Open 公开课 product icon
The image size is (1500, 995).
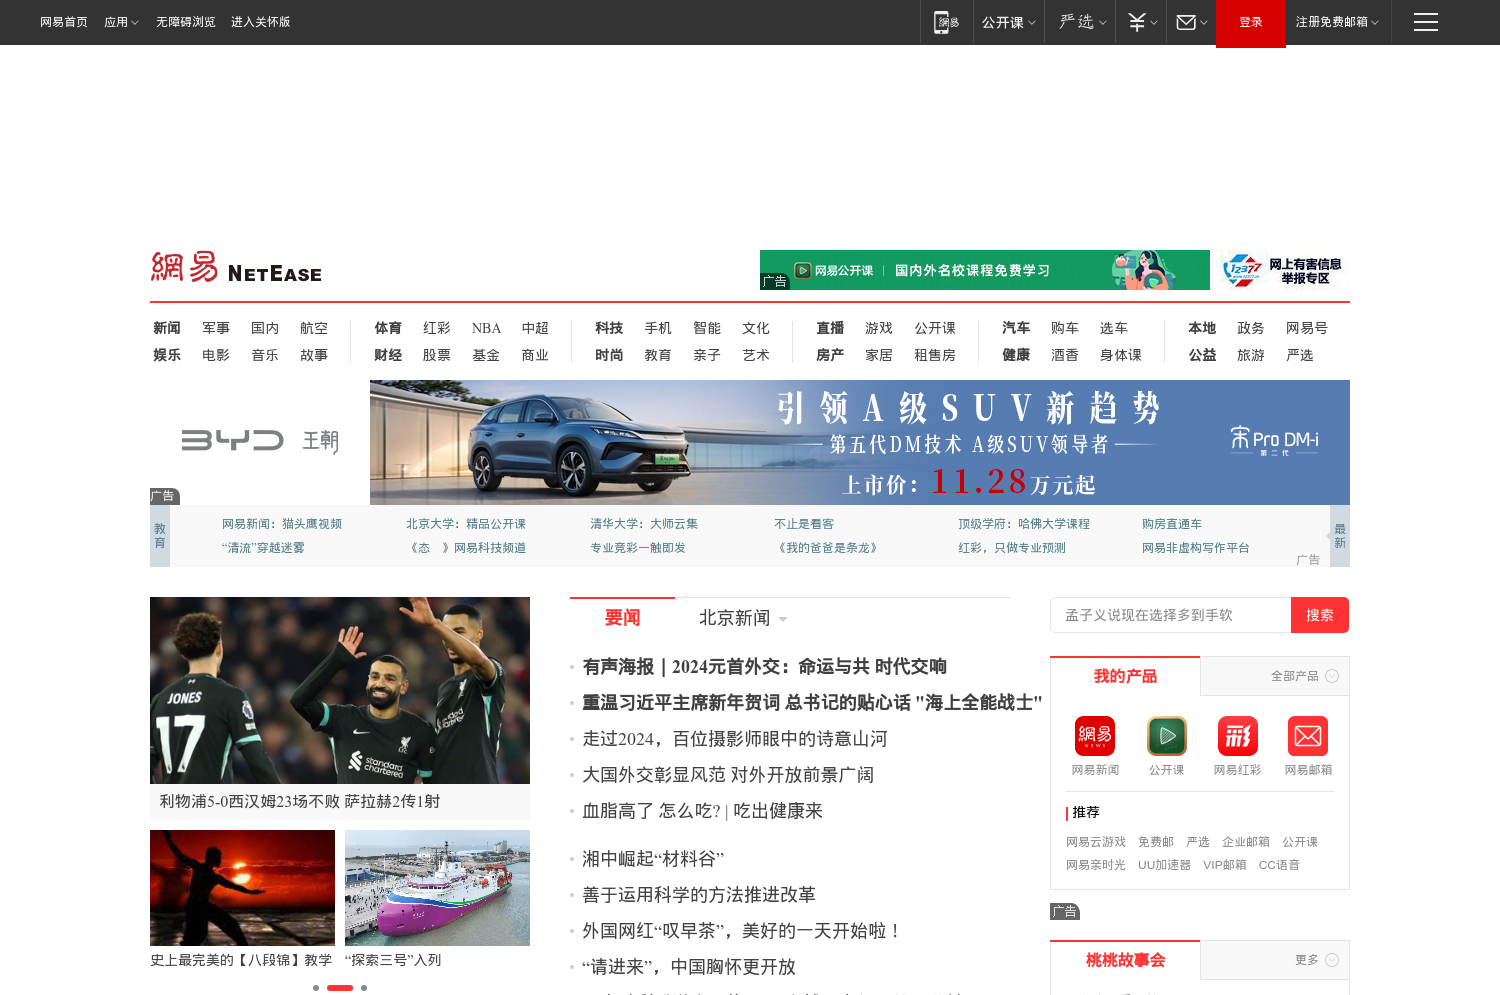1166,736
